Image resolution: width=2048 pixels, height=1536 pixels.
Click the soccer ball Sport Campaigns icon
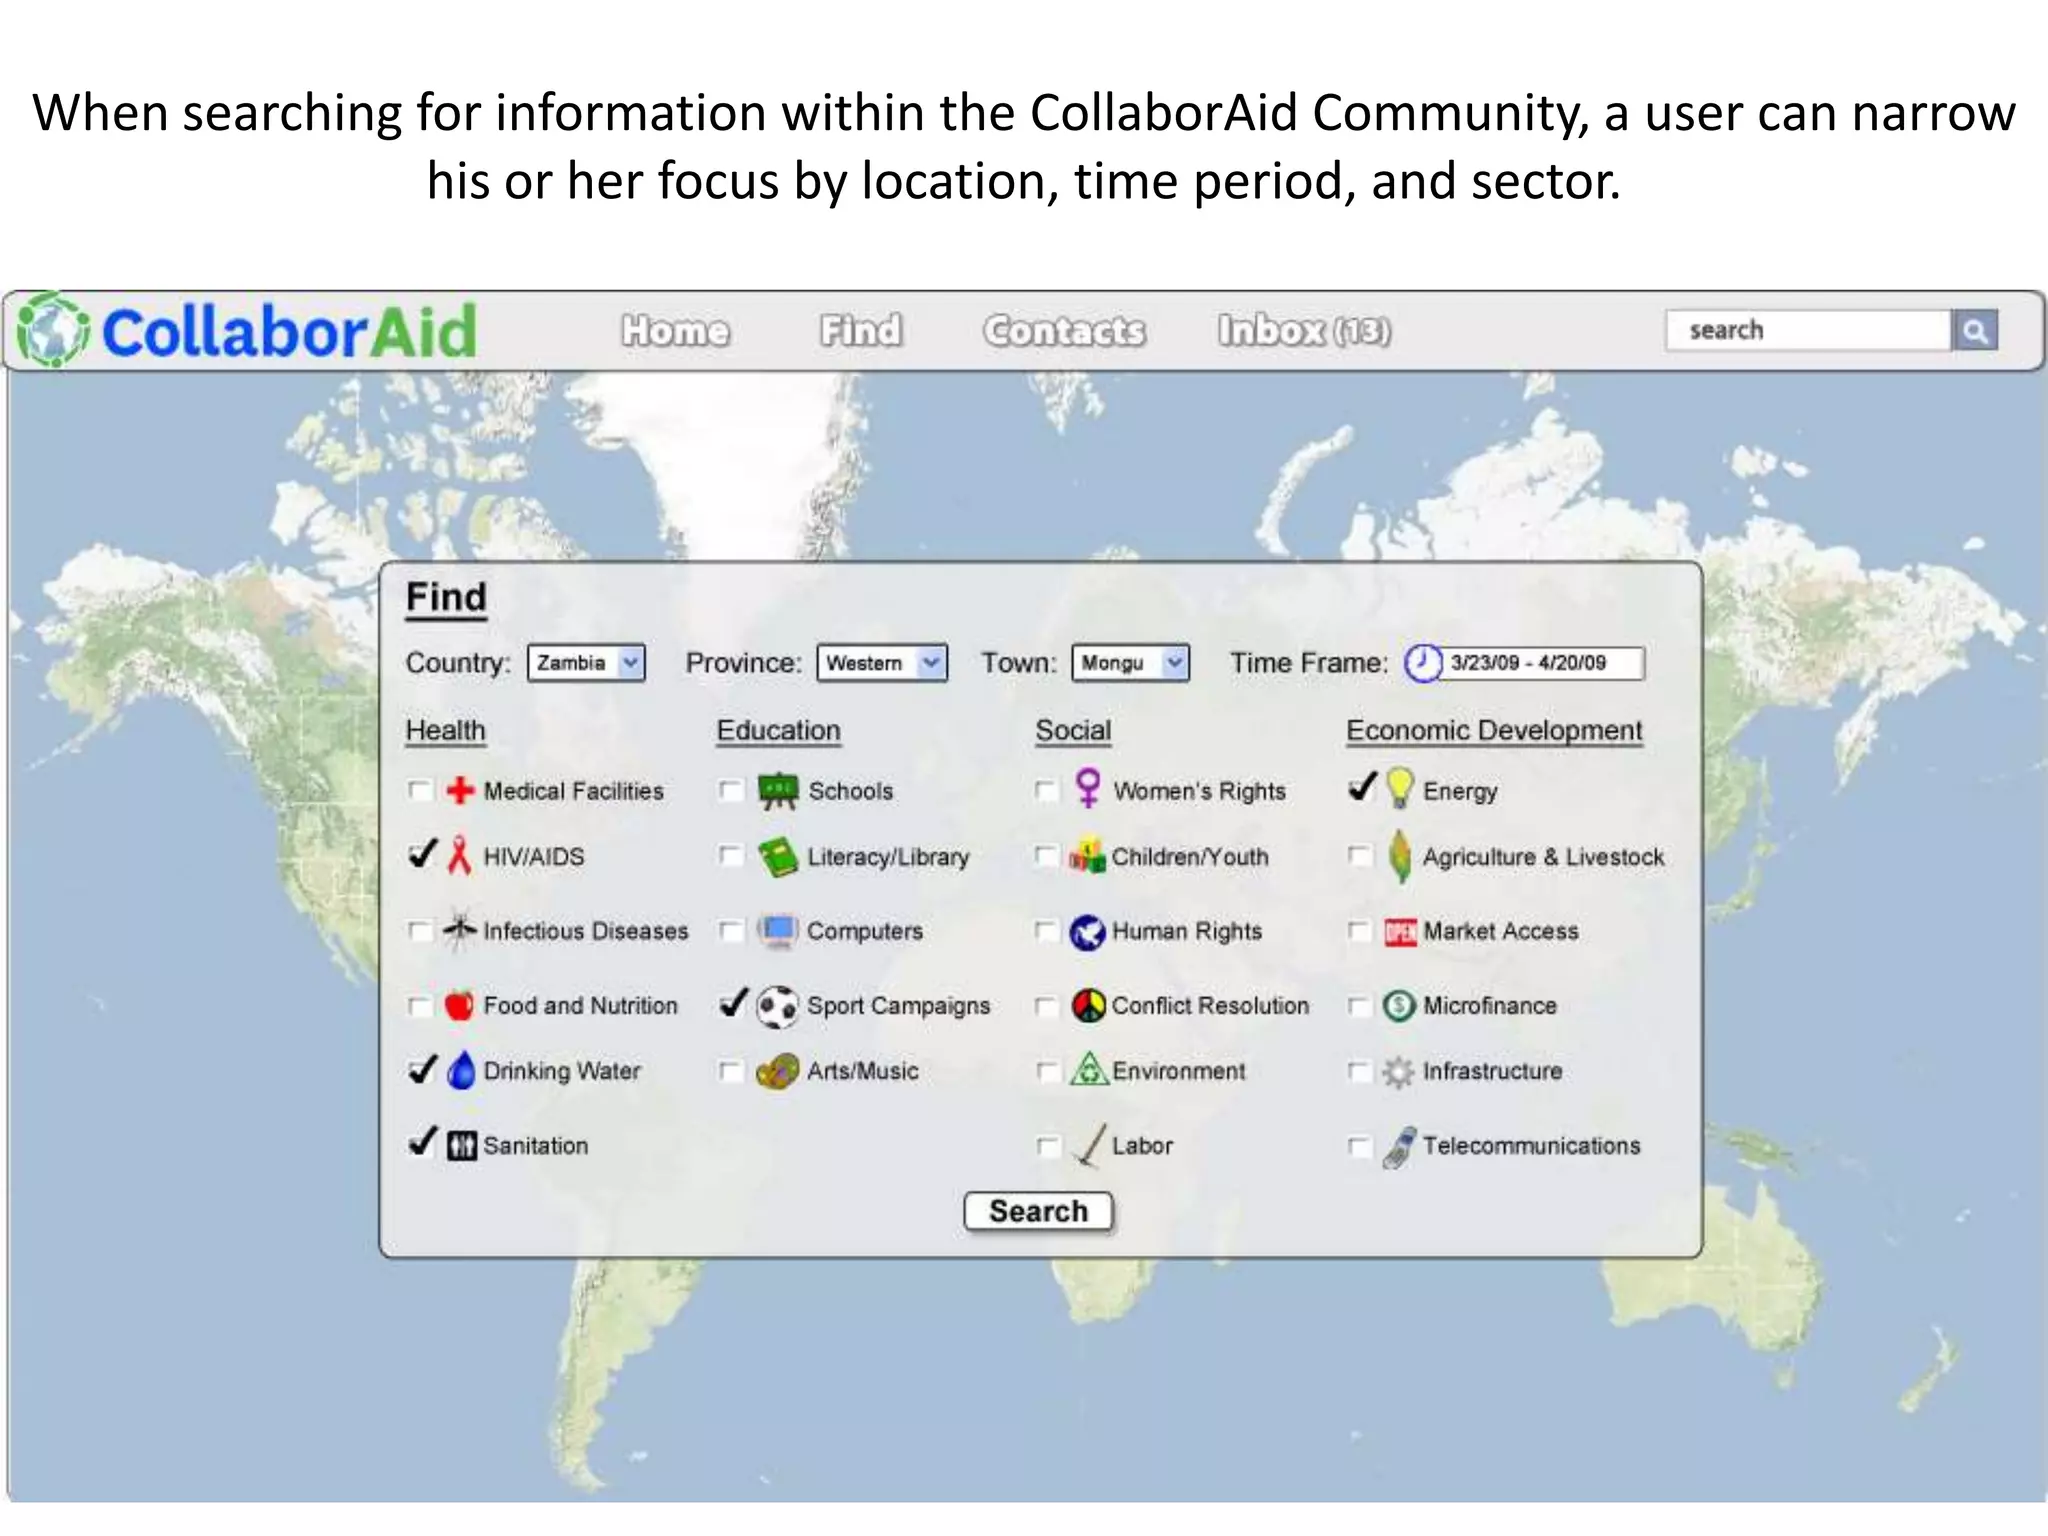click(x=777, y=1006)
